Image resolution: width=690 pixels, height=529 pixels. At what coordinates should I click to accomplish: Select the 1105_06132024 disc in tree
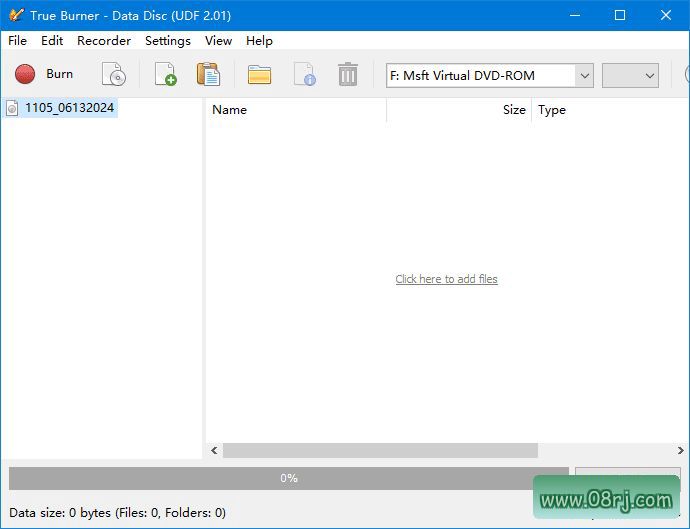(69, 108)
